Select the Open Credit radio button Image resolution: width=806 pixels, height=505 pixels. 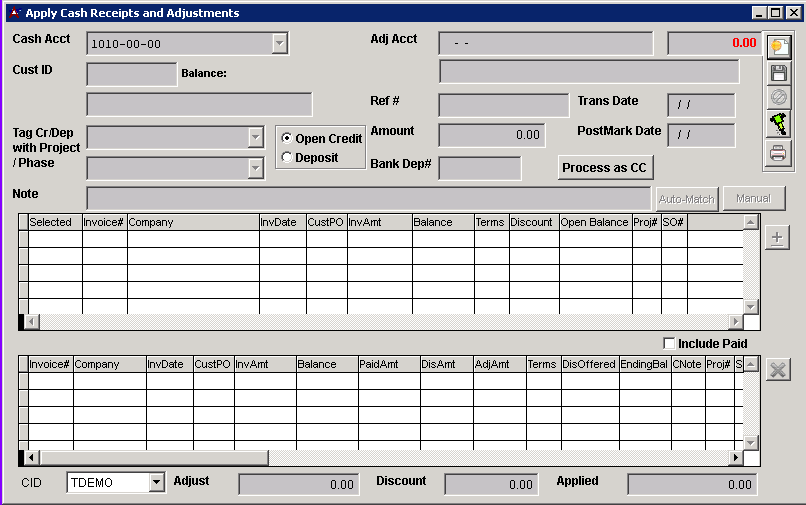[288, 139]
